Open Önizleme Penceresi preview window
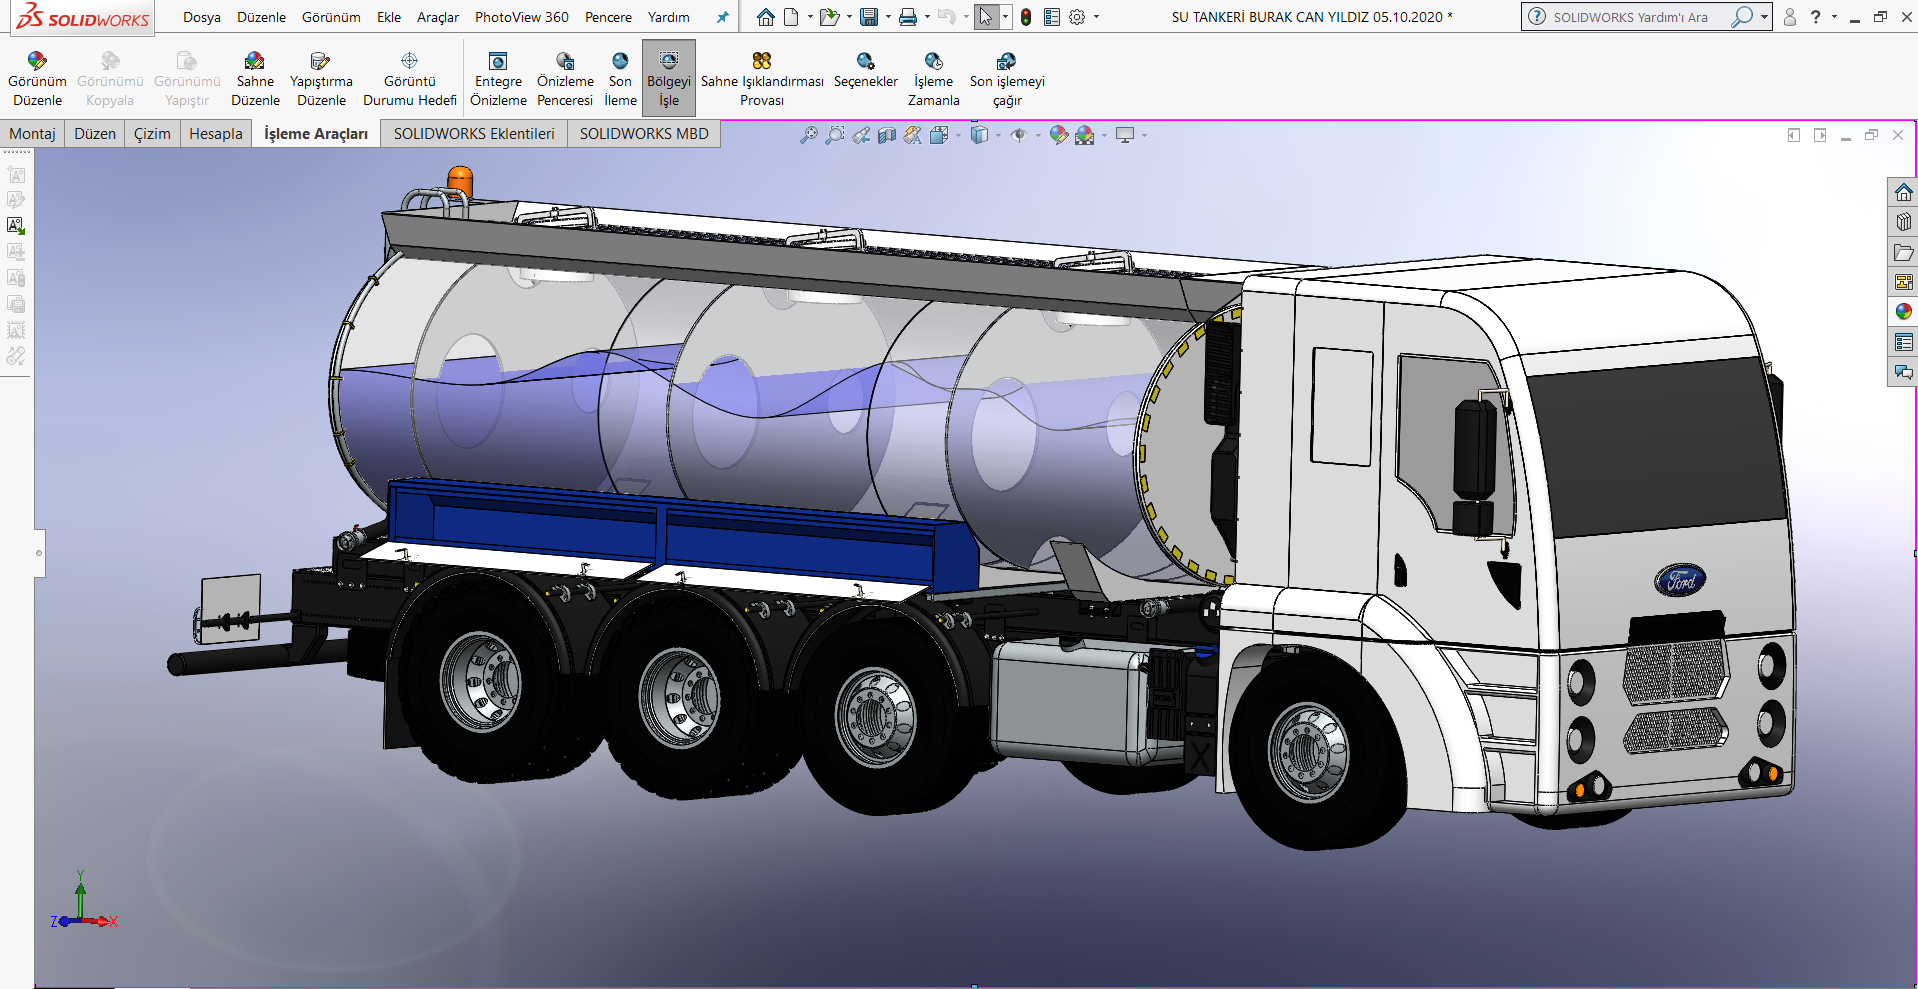Viewport: 1918px width, 989px height. (x=565, y=79)
